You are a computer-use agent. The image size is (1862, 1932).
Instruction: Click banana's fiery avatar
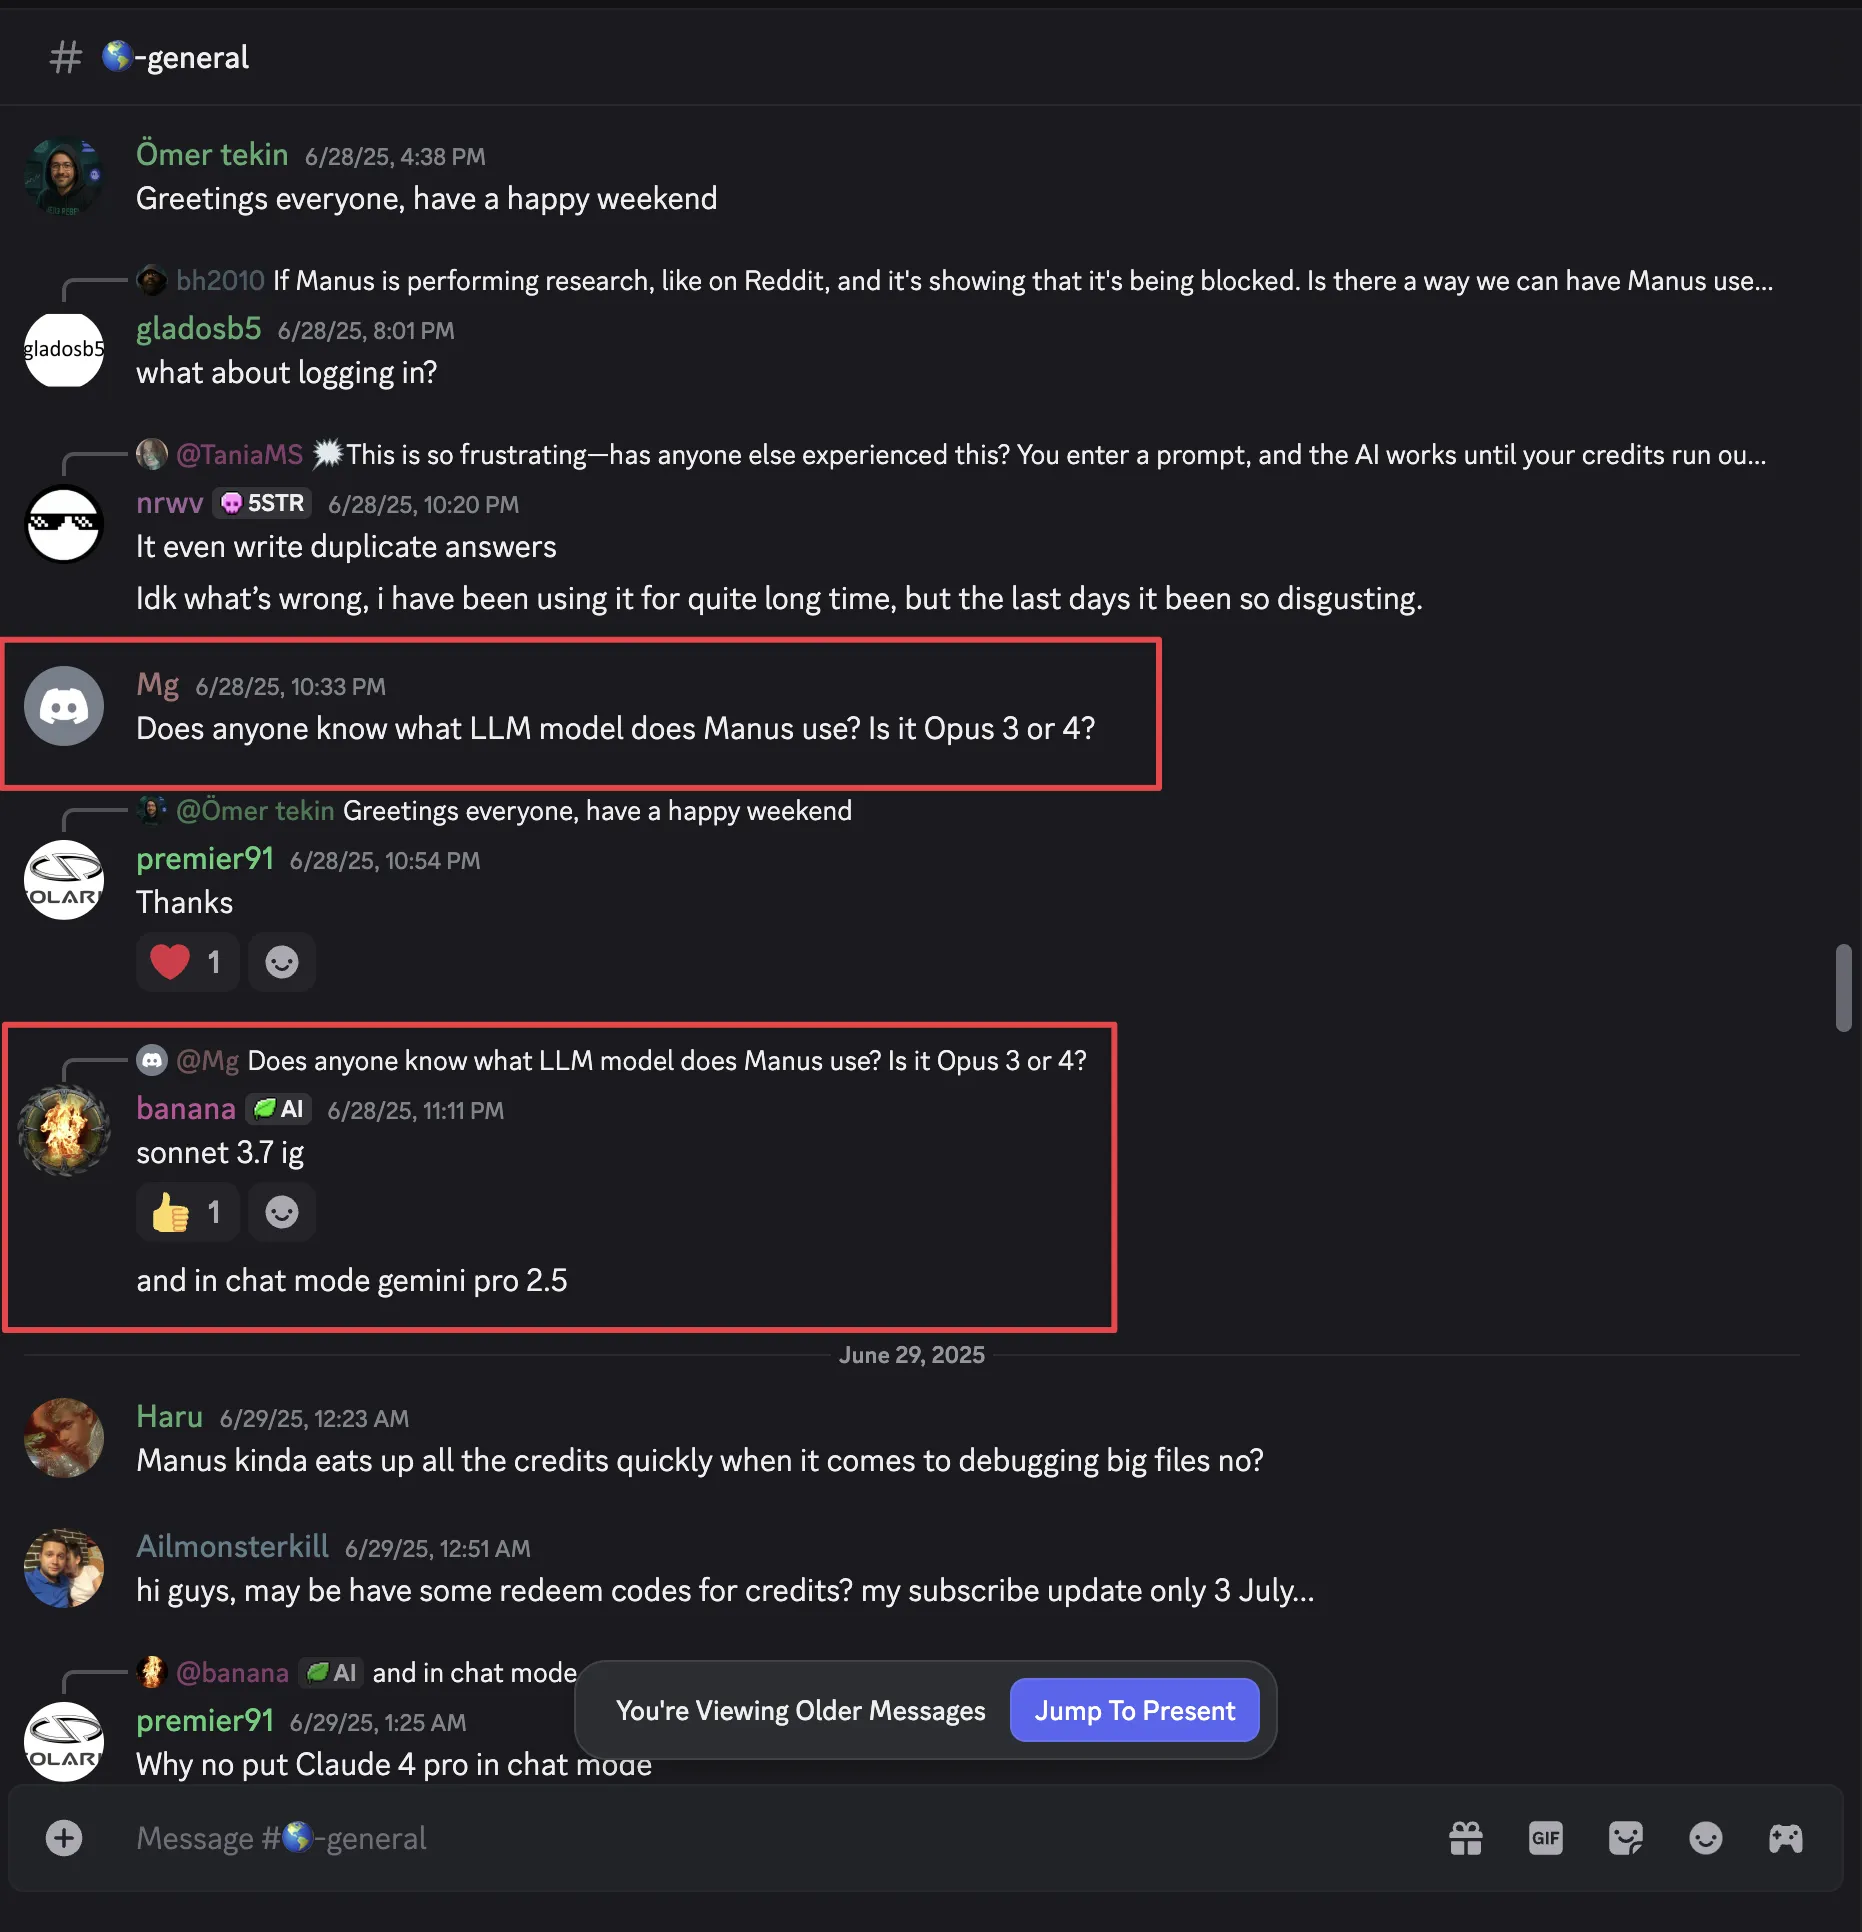pyautogui.click(x=63, y=1131)
